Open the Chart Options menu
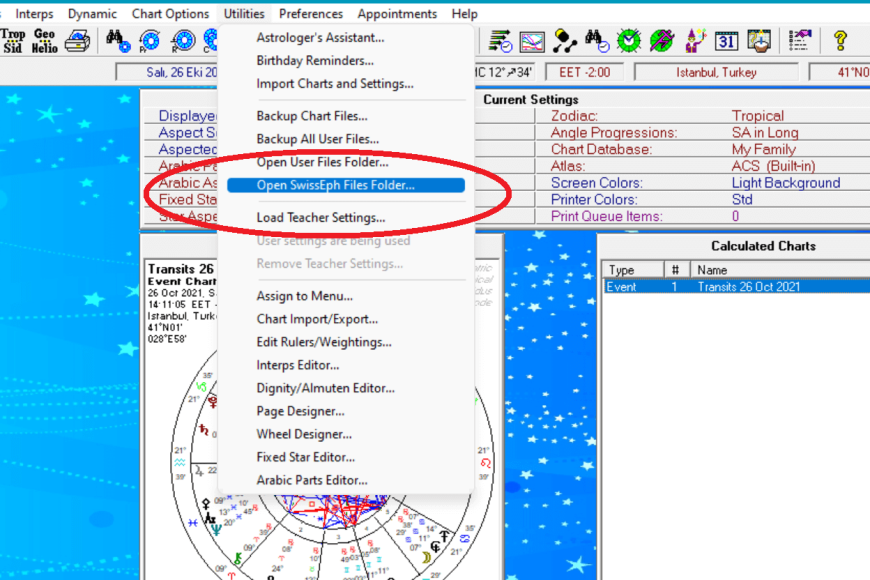870x580 pixels. point(170,14)
